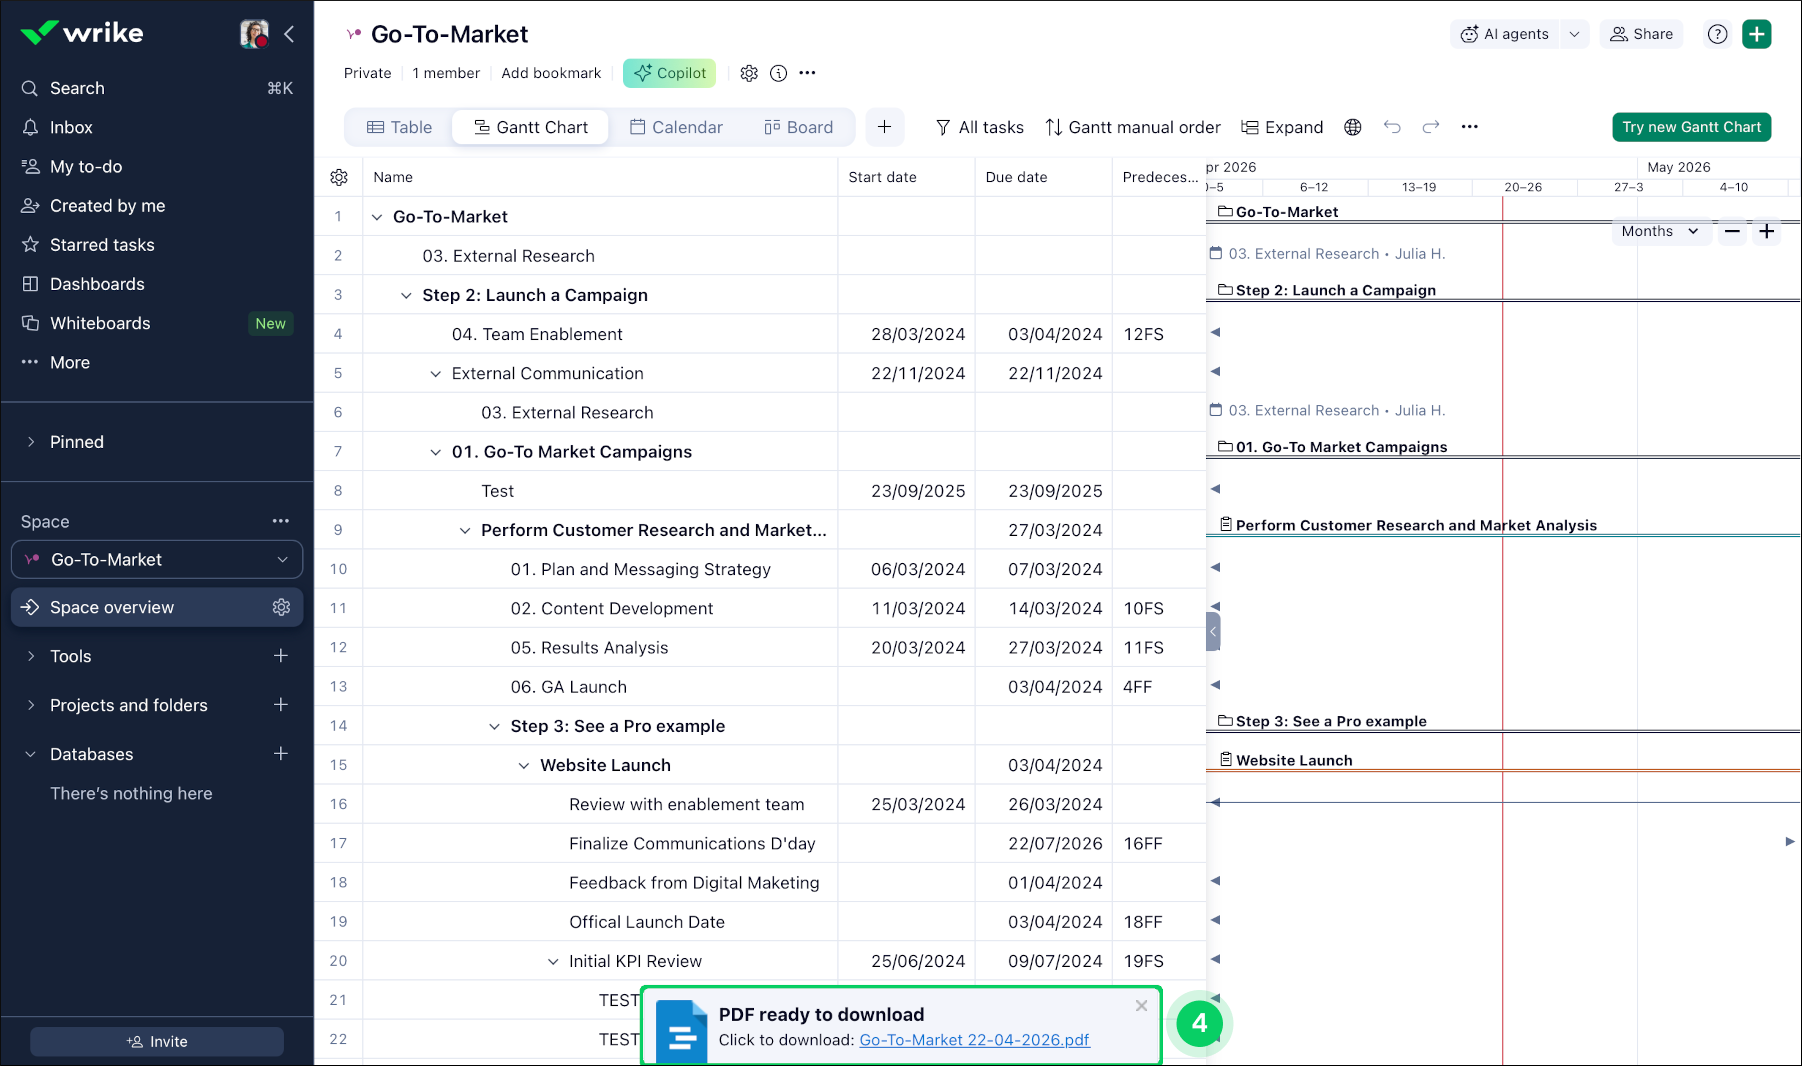1802x1066 pixels.
Task: Switch to the Board tab
Action: click(798, 127)
